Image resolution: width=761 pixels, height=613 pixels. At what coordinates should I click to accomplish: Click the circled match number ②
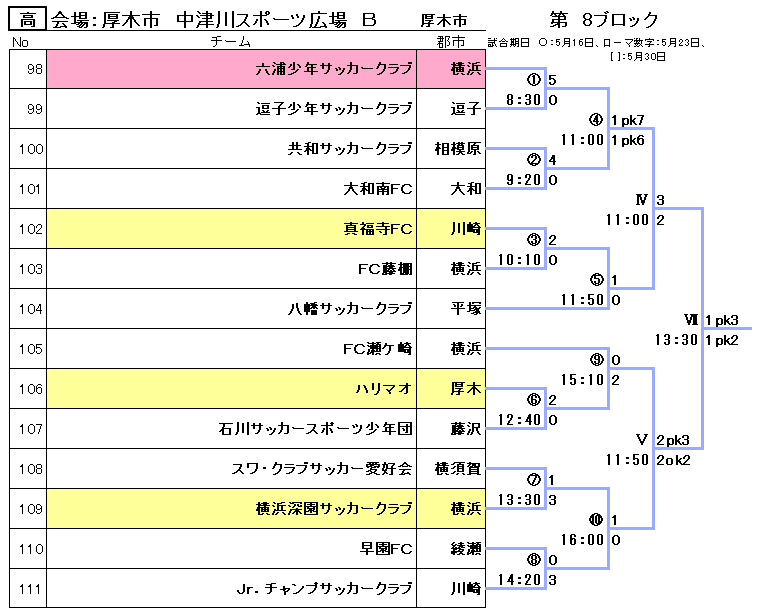[x=533, y=159]
